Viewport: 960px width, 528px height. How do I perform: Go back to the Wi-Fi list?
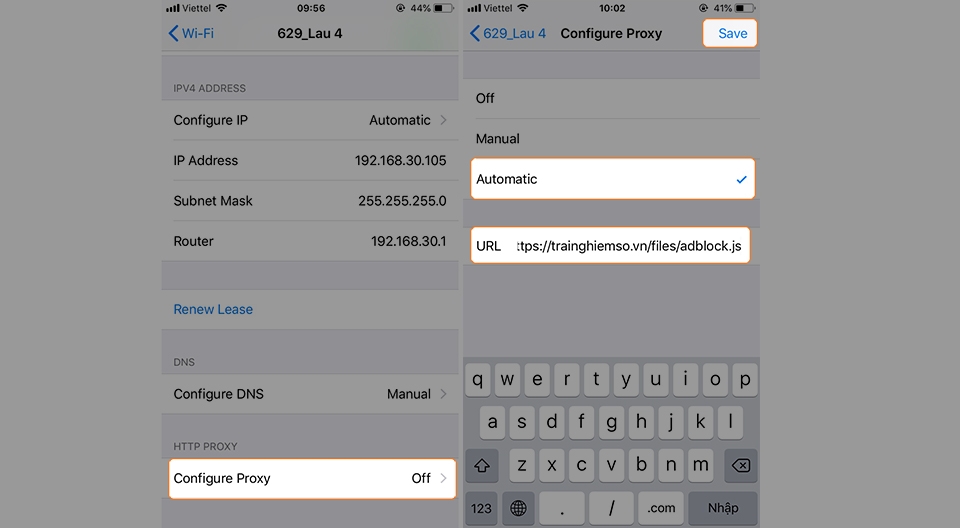point(191,33)
